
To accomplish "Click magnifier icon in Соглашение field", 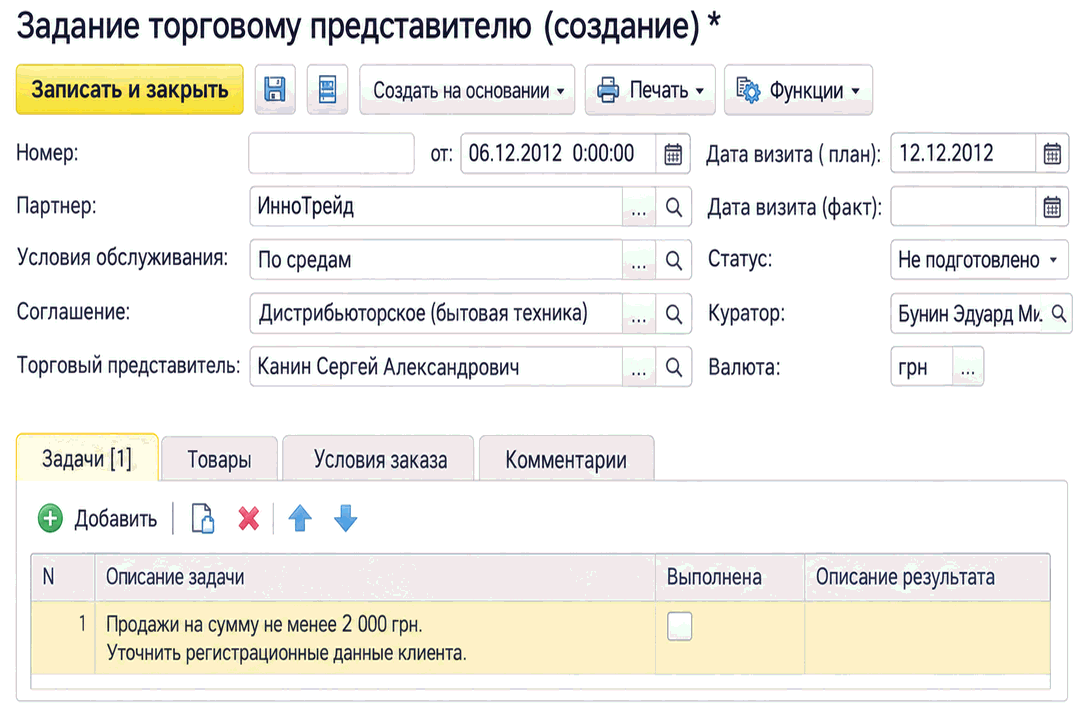I will tap(673, 314).
